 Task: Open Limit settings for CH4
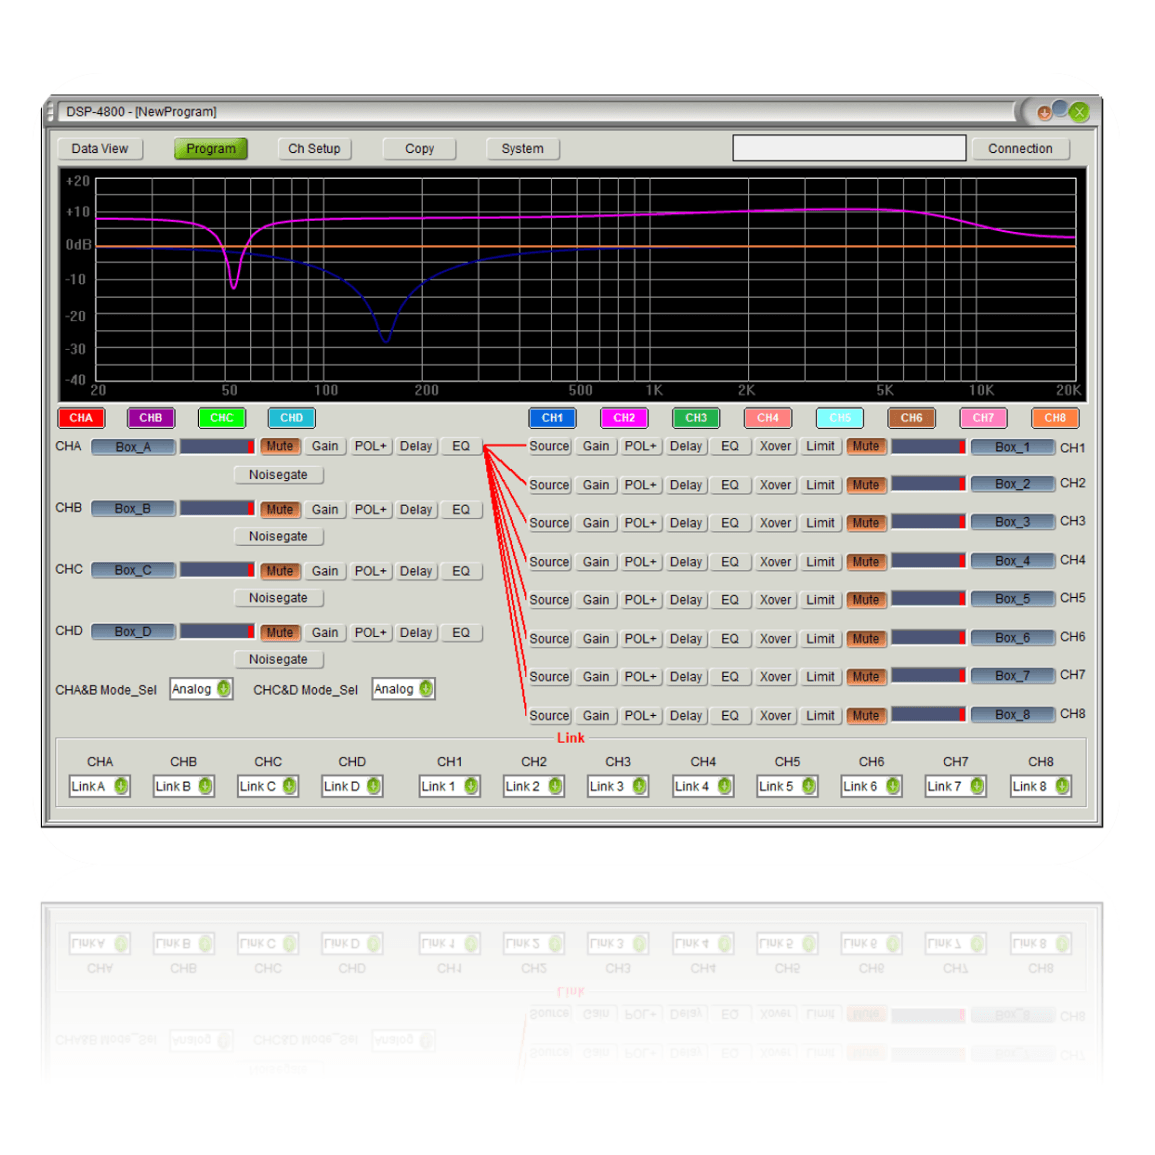point(821,561)
